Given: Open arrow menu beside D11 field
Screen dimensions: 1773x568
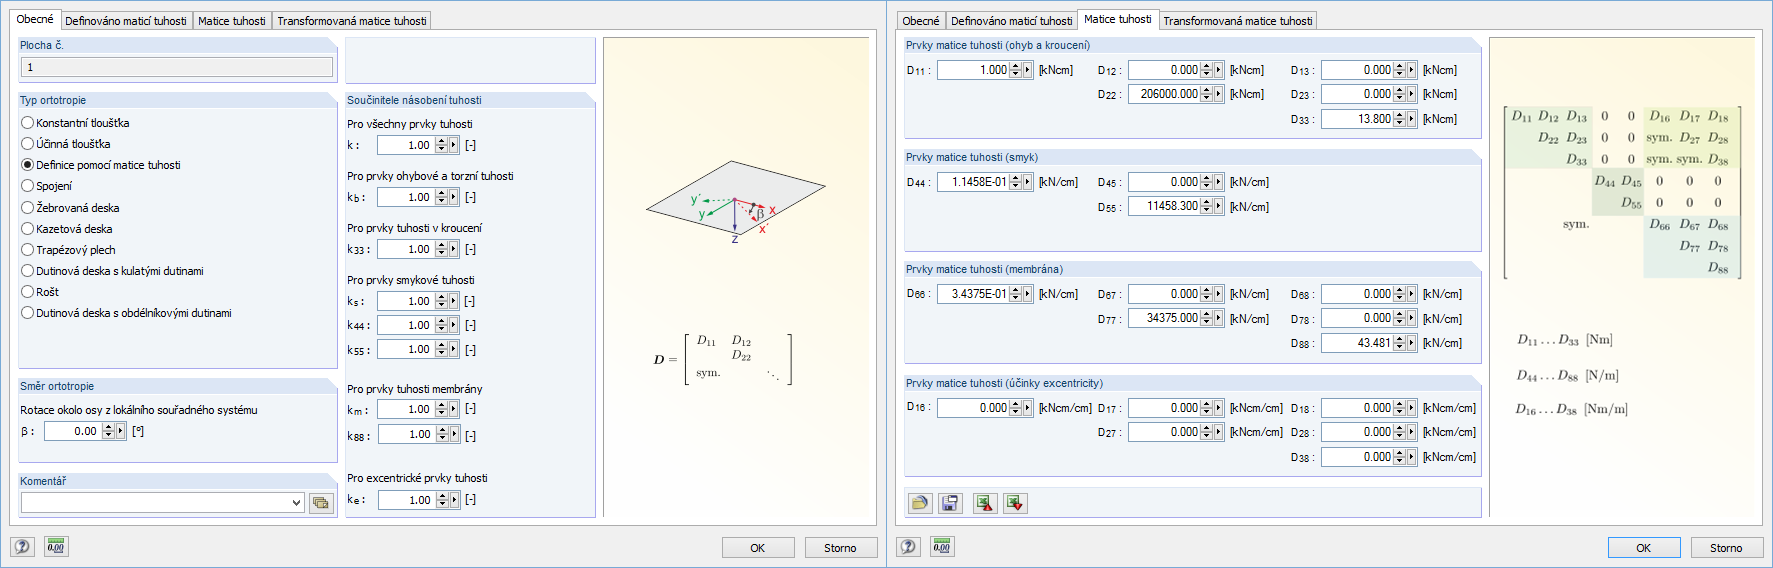Looking at the screenshot, I should [x=1028, y=70].
